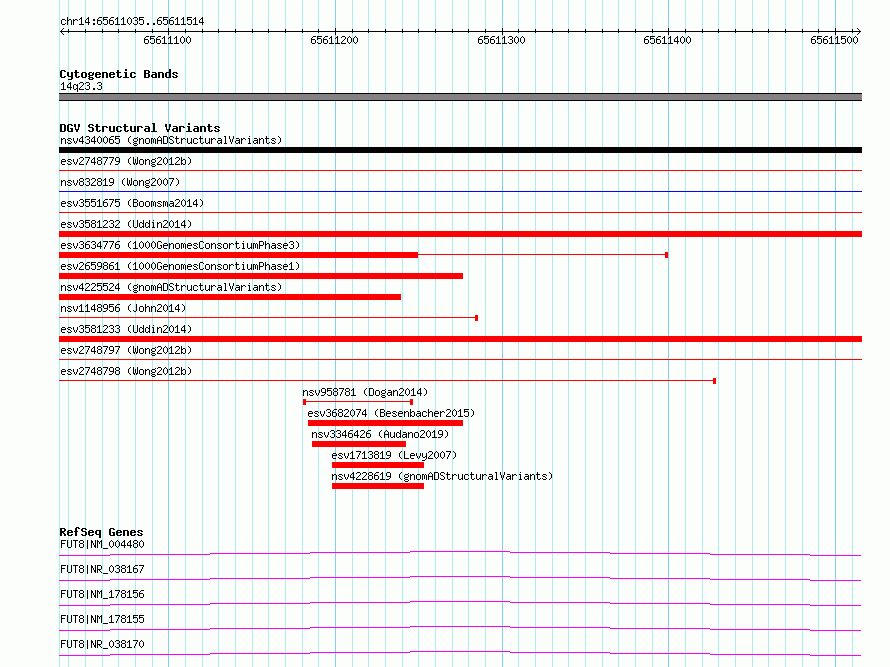Click the red bar under esv3682074

385,423
